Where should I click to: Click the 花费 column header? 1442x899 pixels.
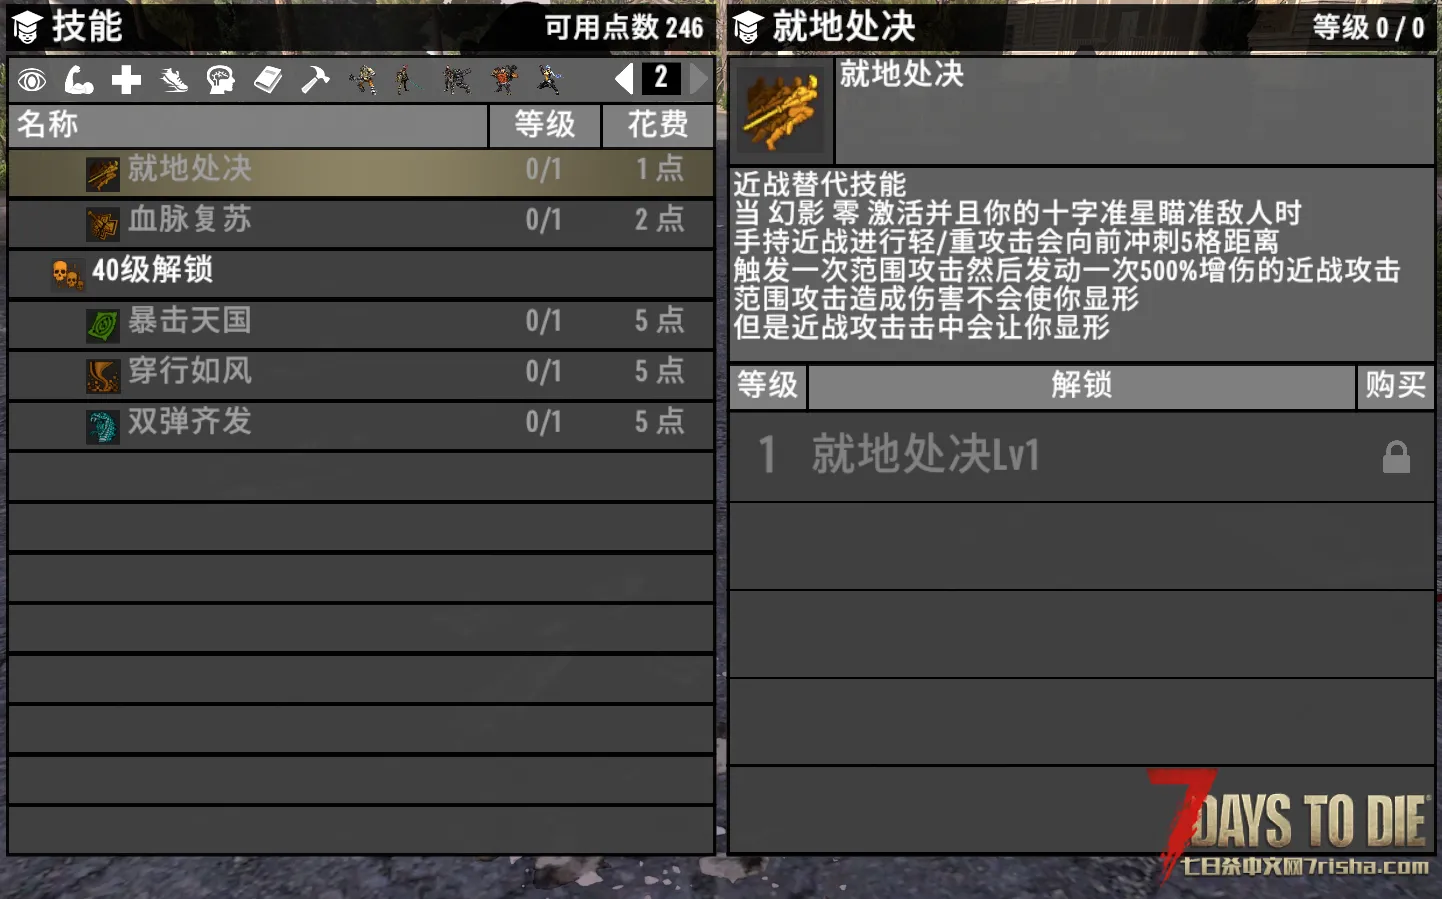[658, 126]
